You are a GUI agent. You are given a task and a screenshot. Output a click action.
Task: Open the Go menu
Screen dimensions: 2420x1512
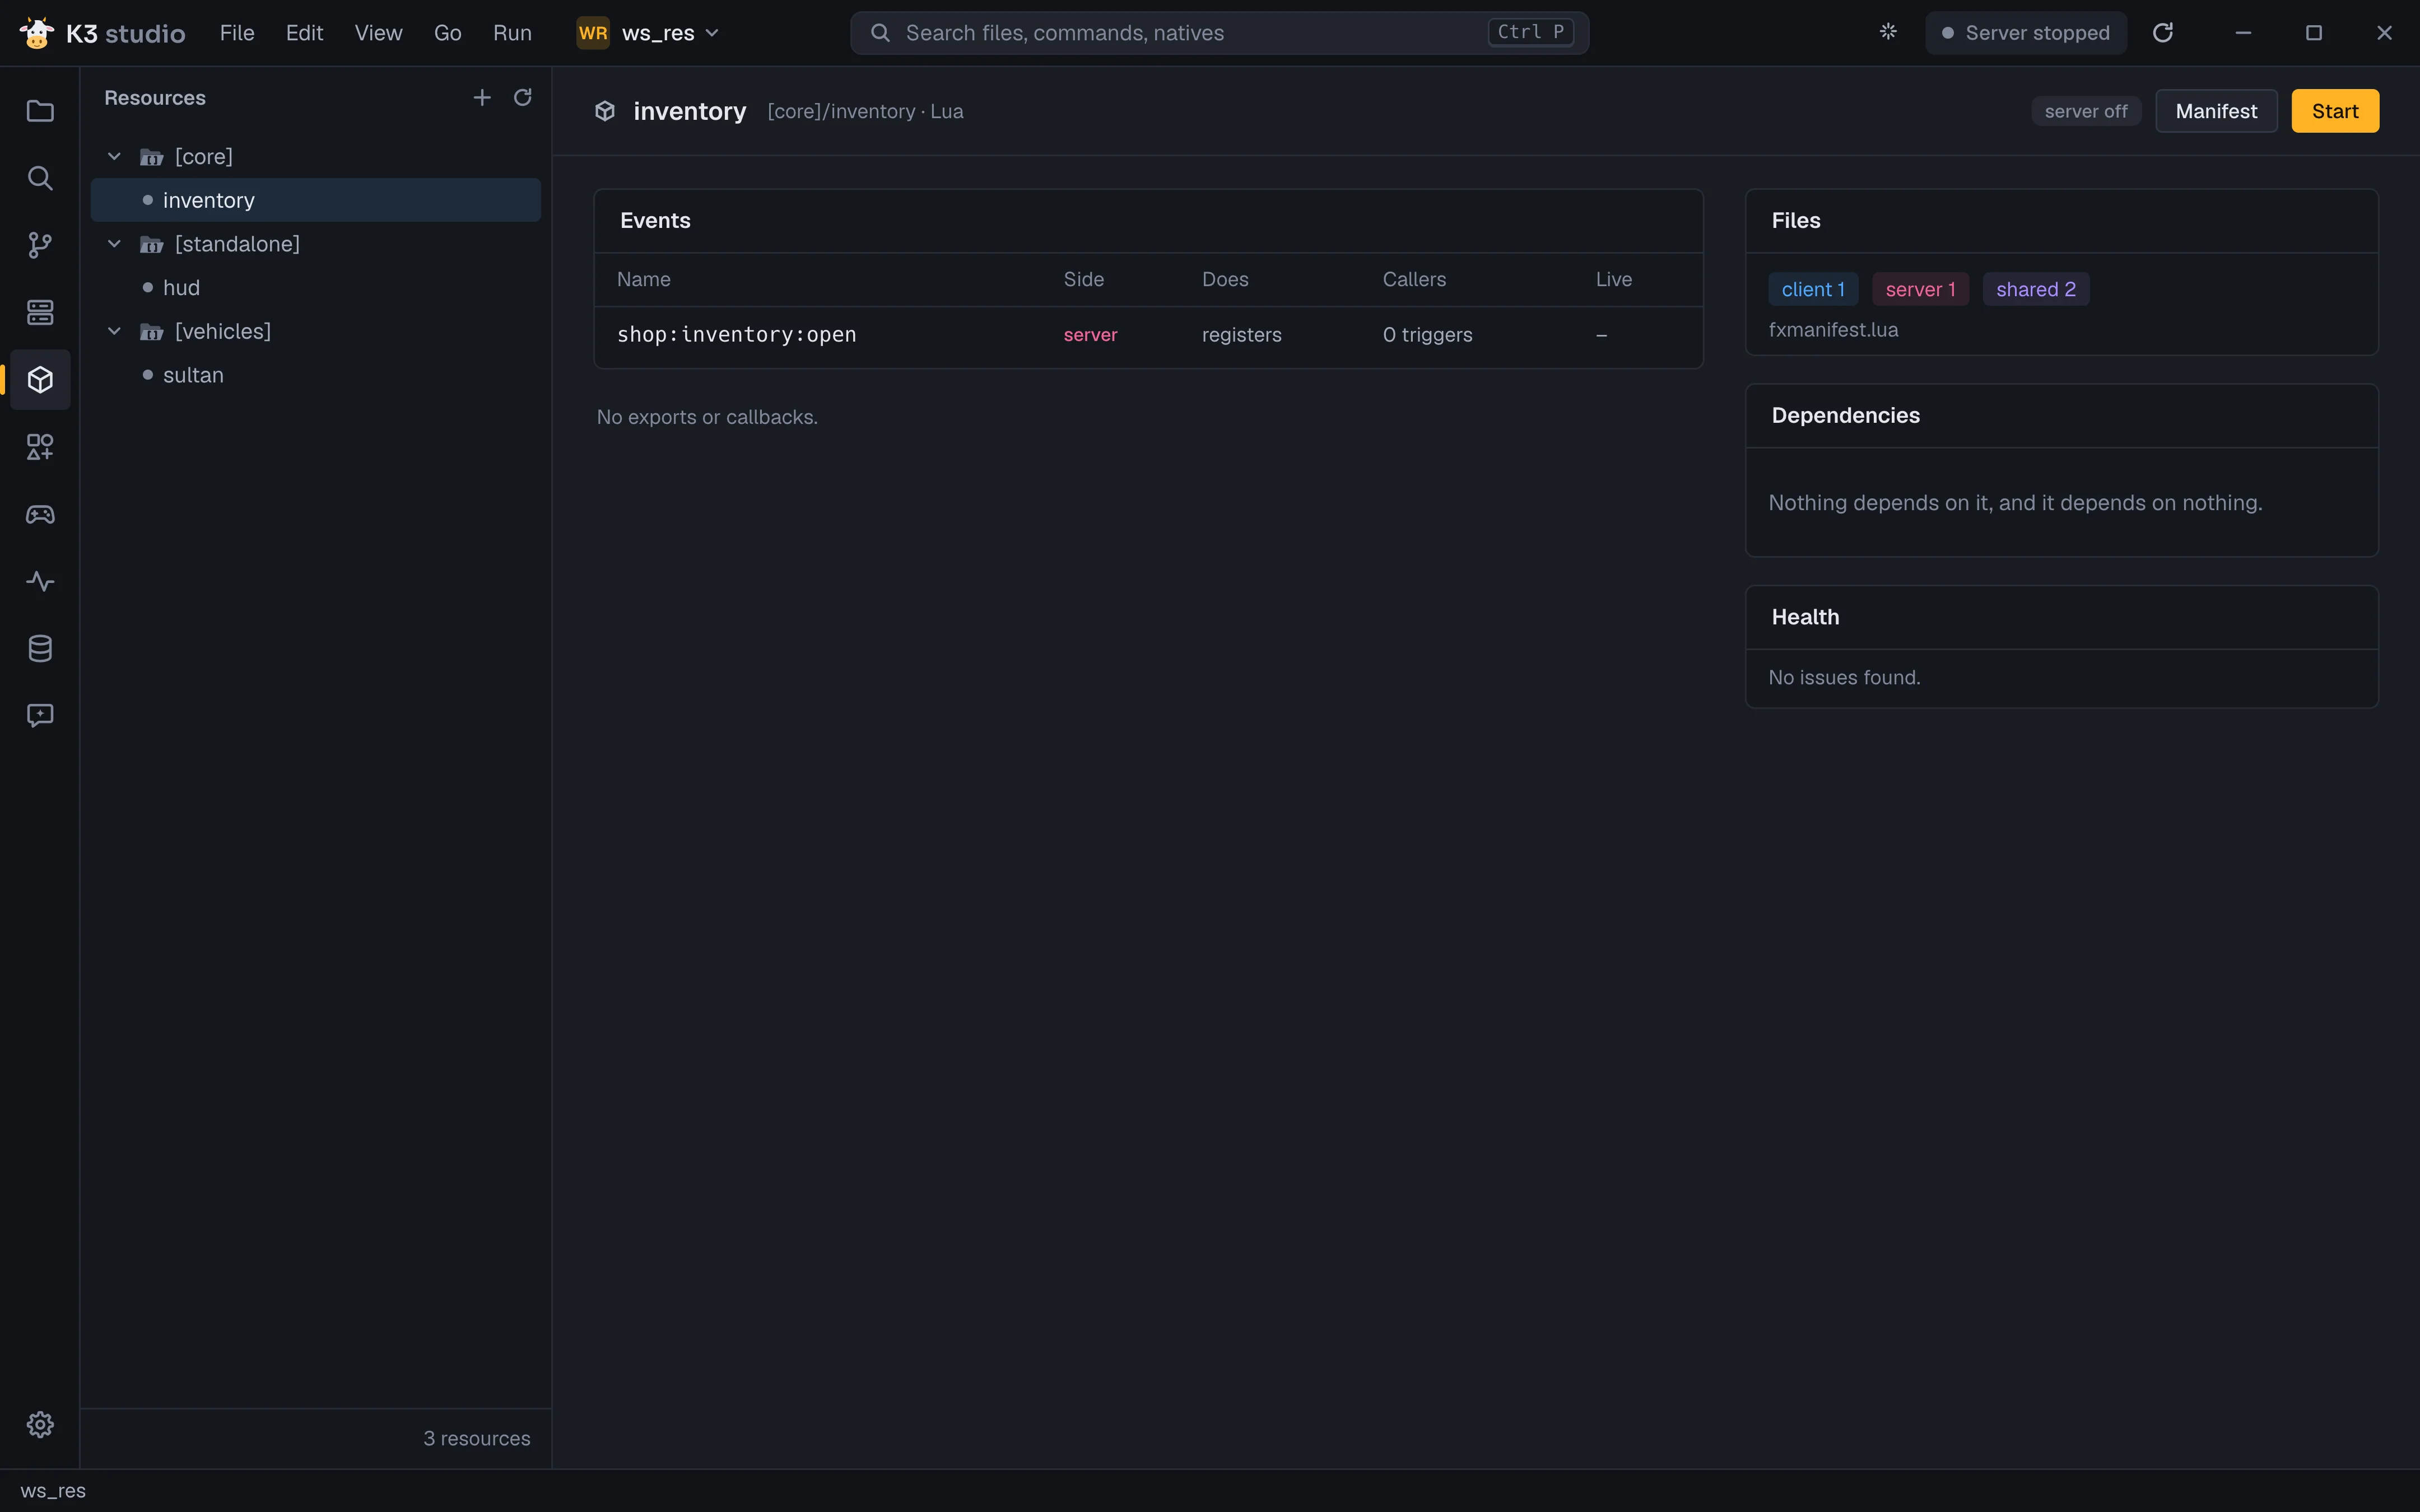[x=447, y=33]
